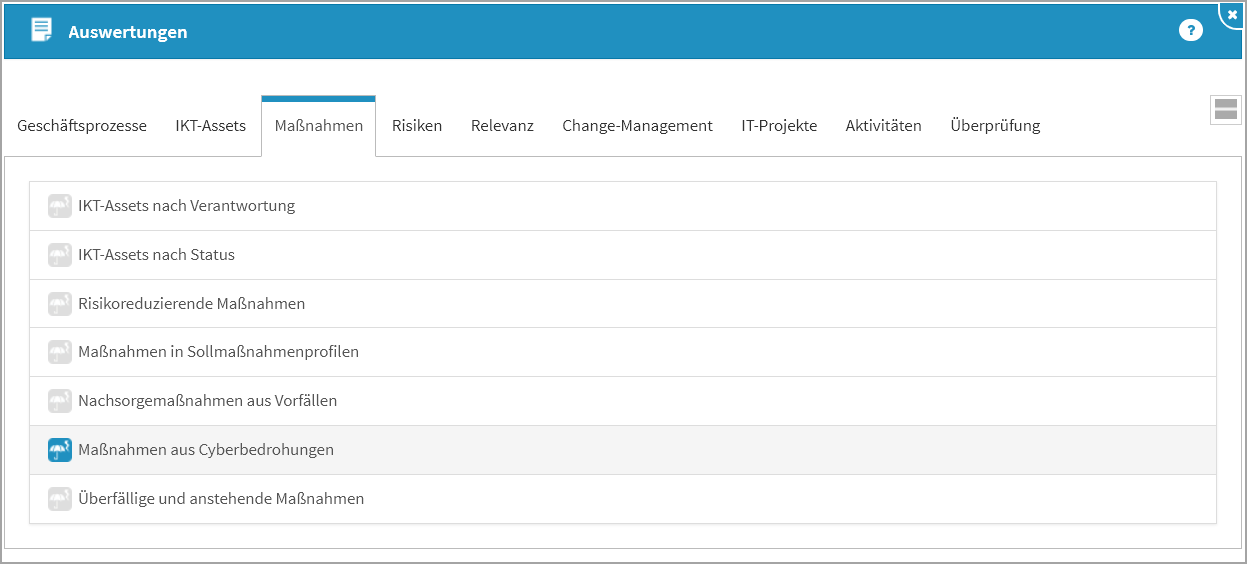Switch to the IT-Projekte tab
Viewport: 1247px width, 564px height.
tap(779, 126)
